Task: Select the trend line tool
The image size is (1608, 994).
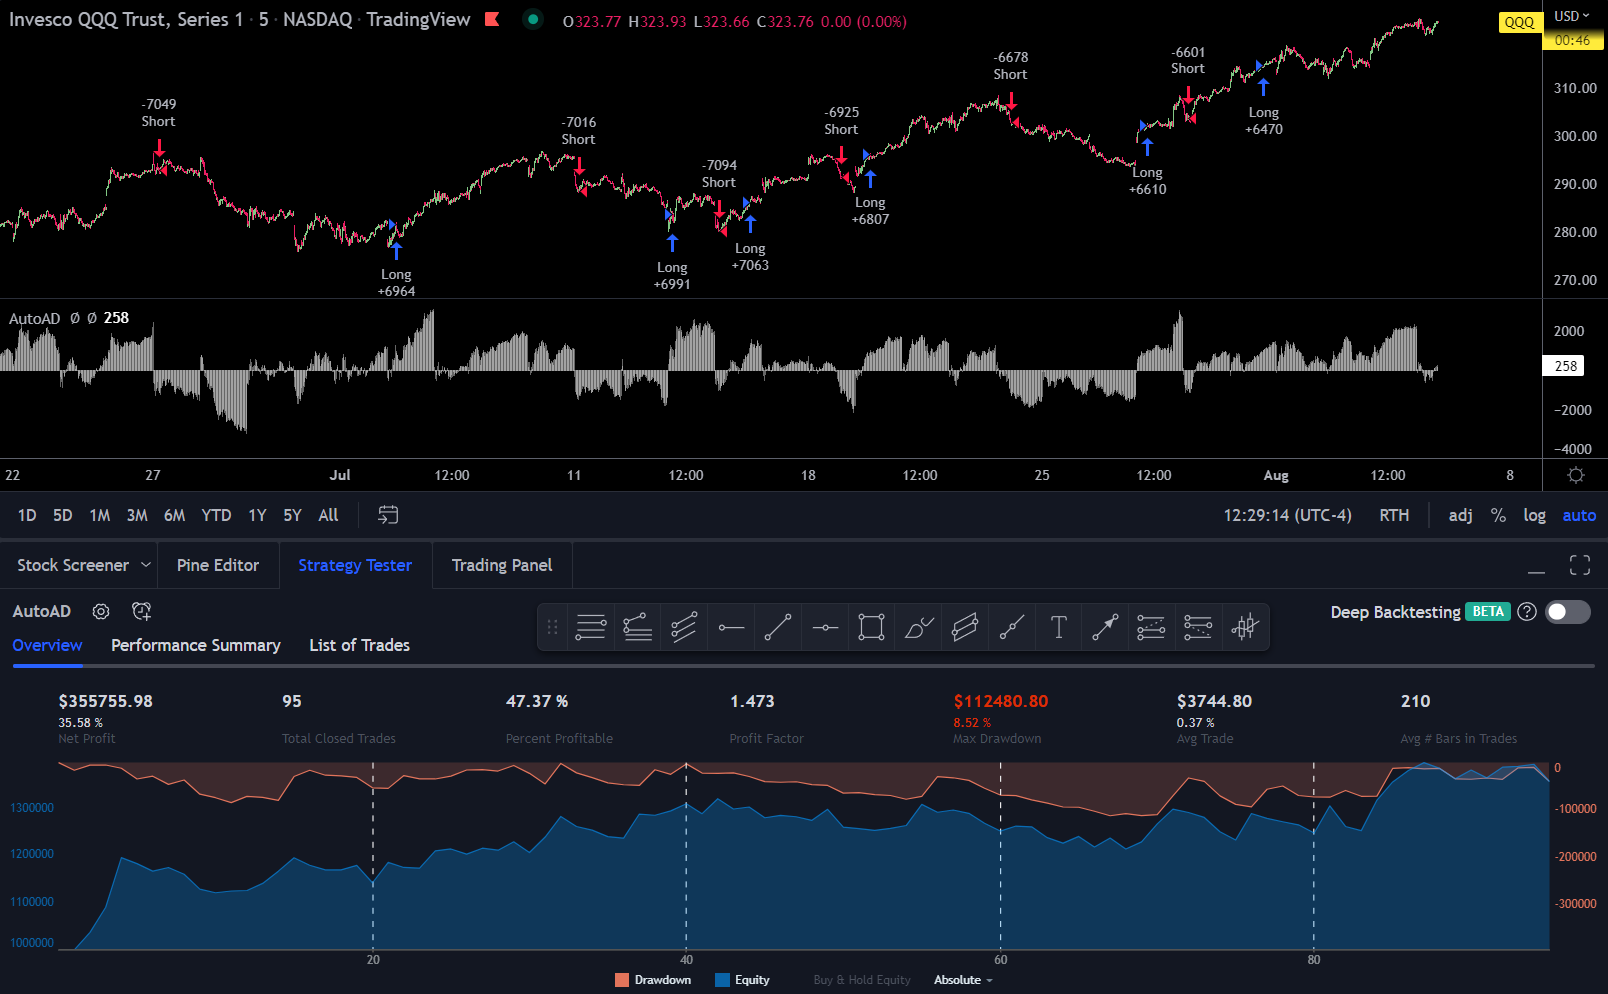Action: point(778,627)
